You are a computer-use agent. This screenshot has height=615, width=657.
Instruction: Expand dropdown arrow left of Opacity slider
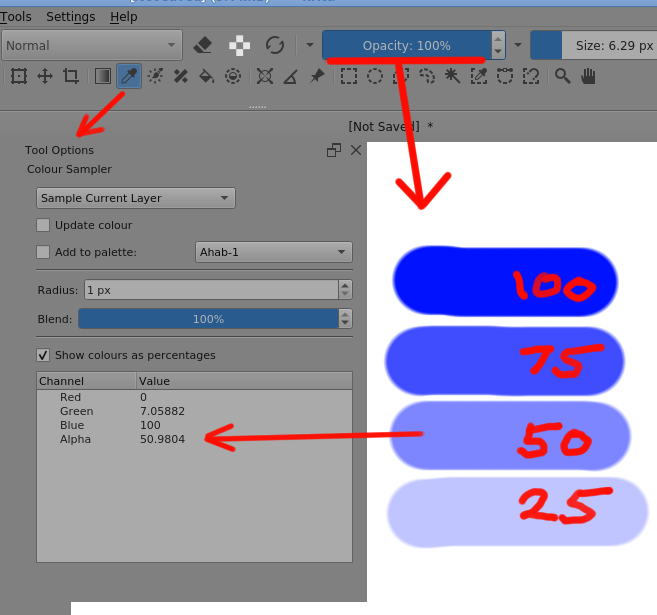click(310, 45)
